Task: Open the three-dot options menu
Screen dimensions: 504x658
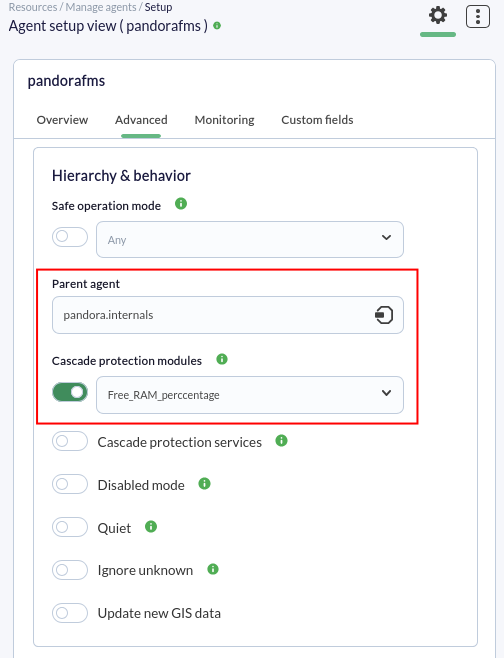Action: [x=478, y=17]
